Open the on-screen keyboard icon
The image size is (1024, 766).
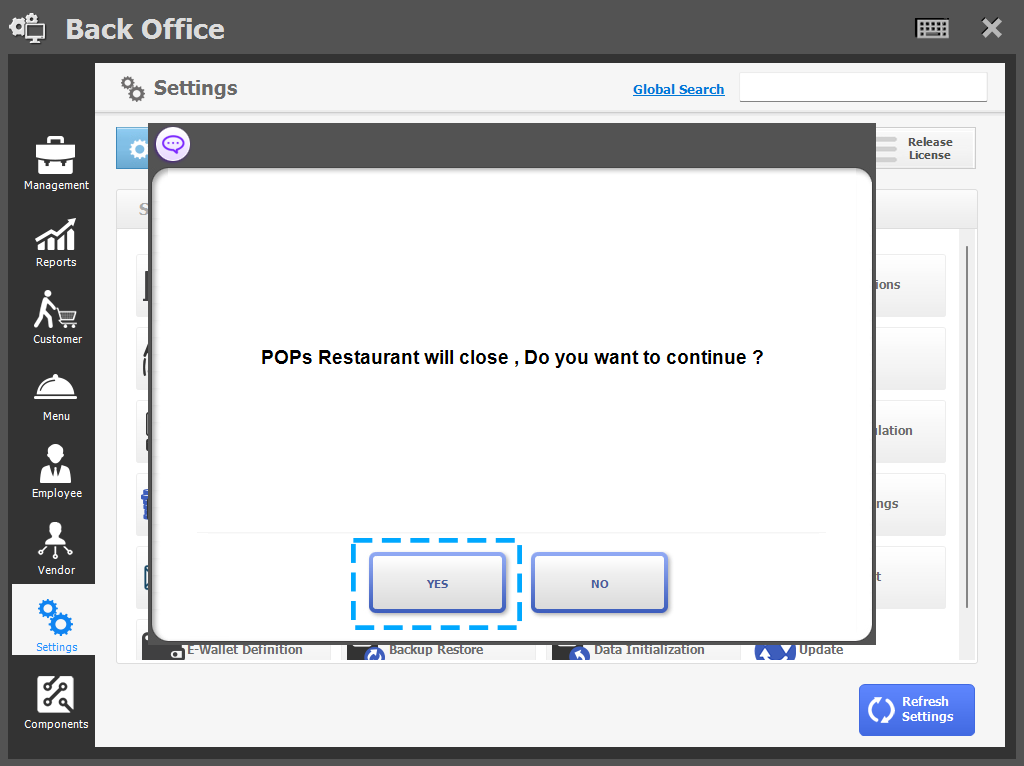coord(932,27)
